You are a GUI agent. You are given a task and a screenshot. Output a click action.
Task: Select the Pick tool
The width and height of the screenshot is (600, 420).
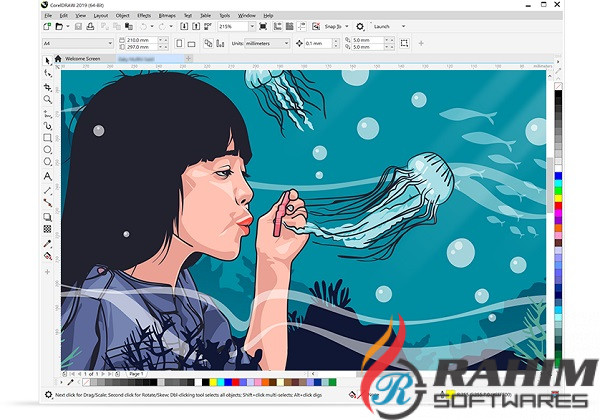pos(47,61)
